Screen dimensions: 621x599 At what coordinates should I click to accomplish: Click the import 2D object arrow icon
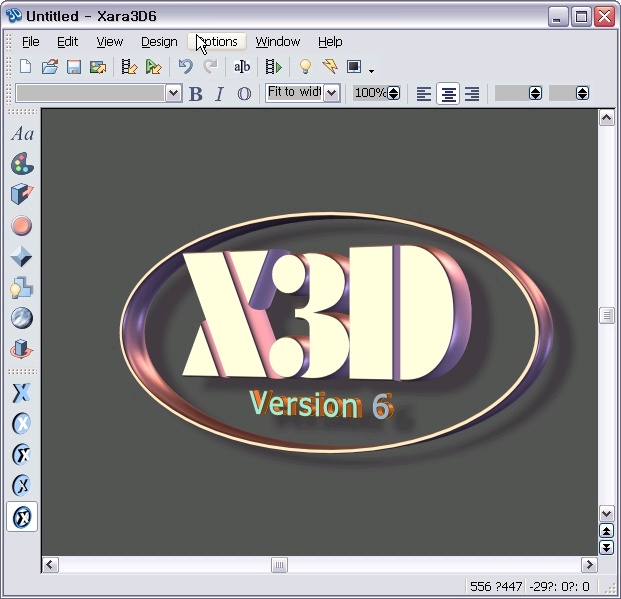(x=154, y=67)
